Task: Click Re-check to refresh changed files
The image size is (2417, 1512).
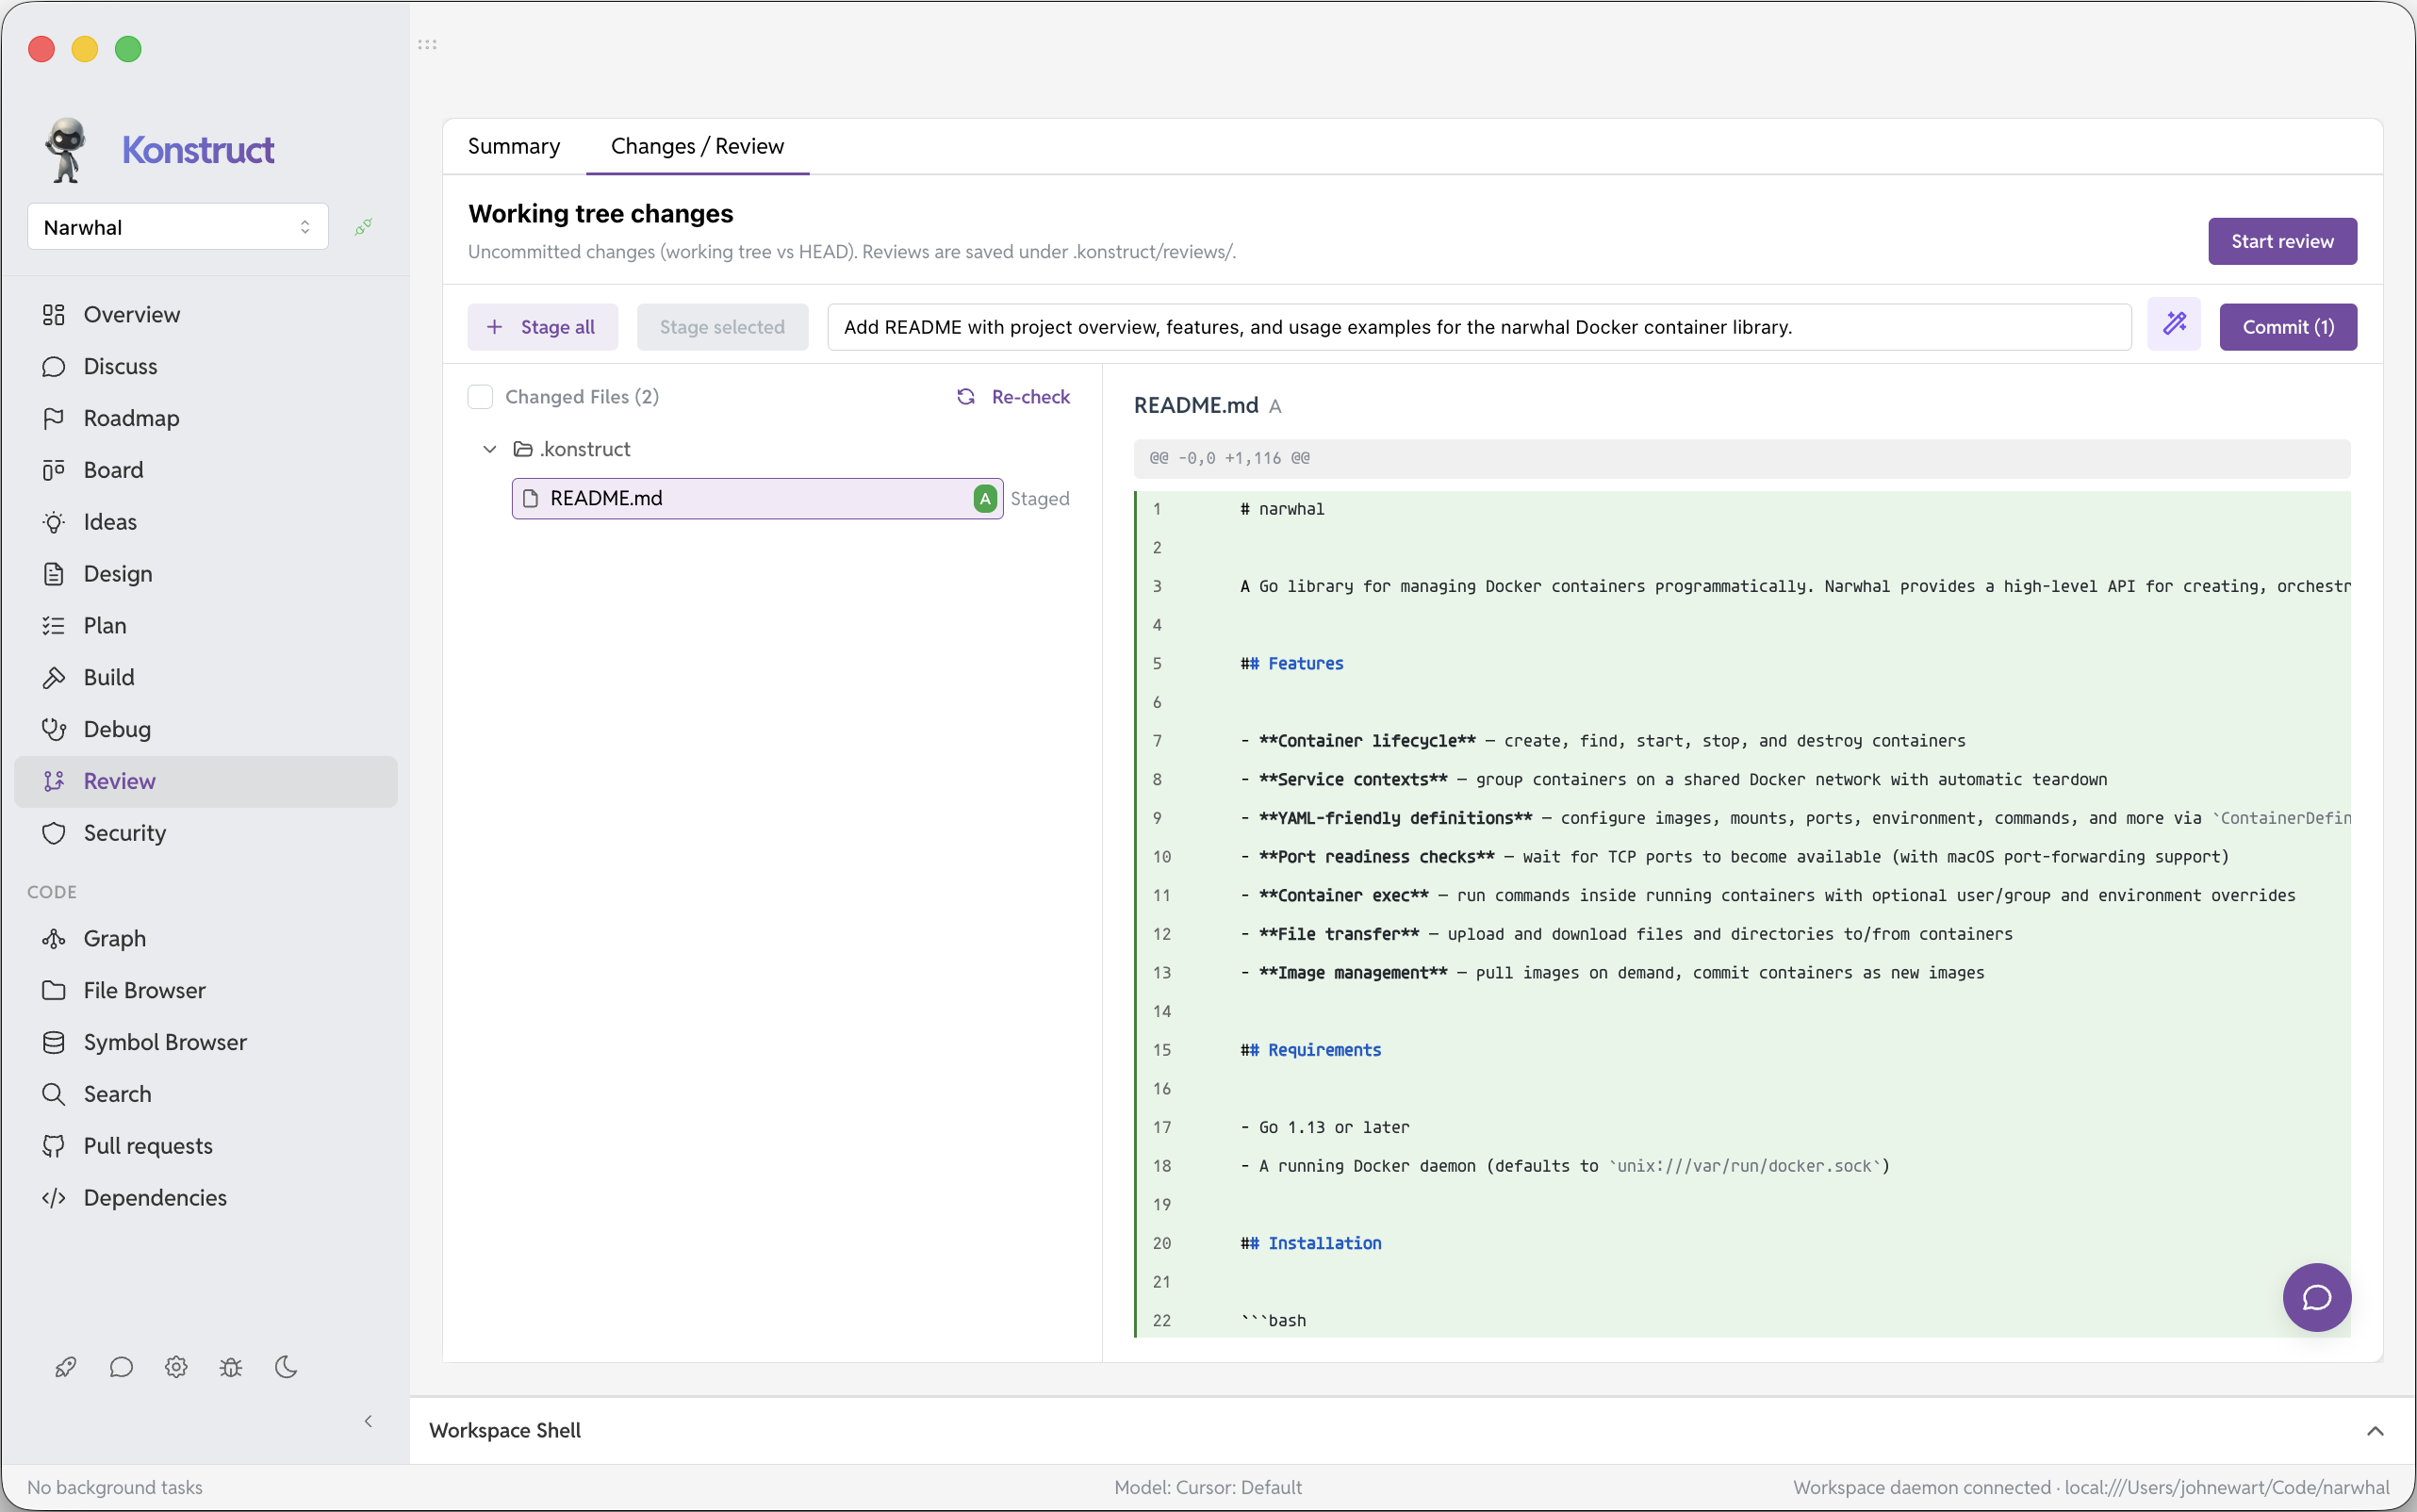Action: pyautogui.click(x=1013, y=397)
